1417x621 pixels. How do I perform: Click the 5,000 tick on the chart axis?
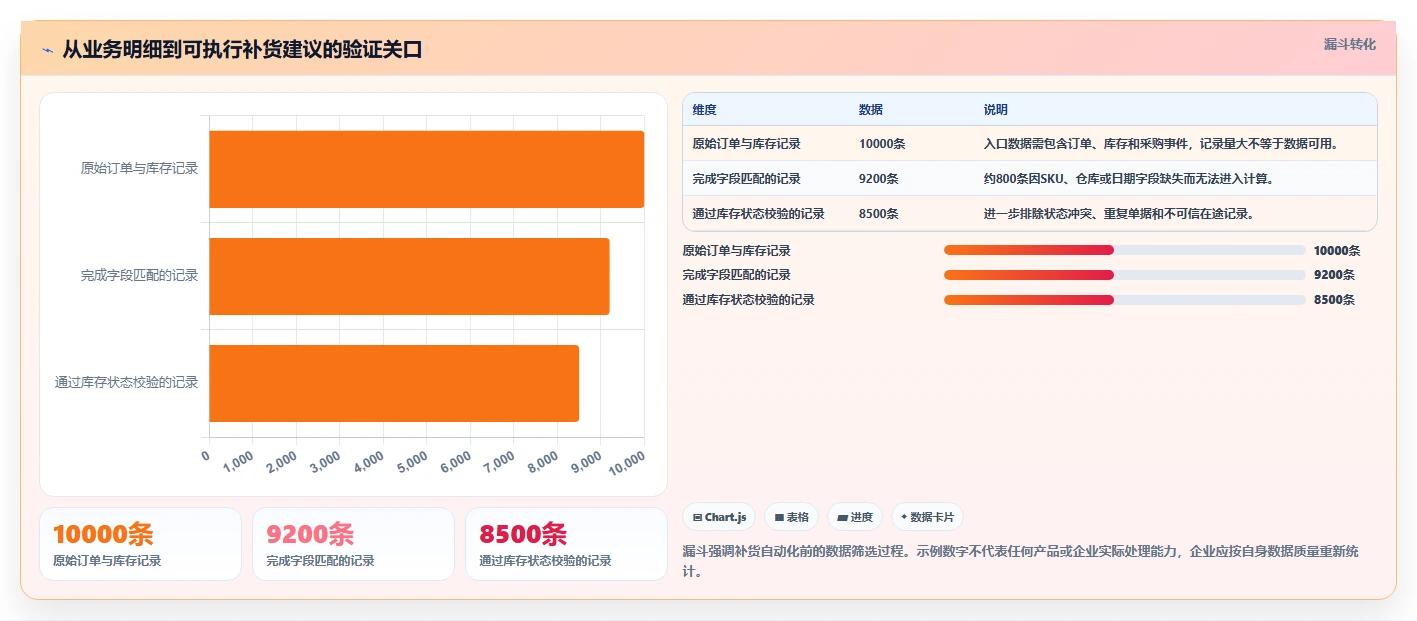coord(412,461)
